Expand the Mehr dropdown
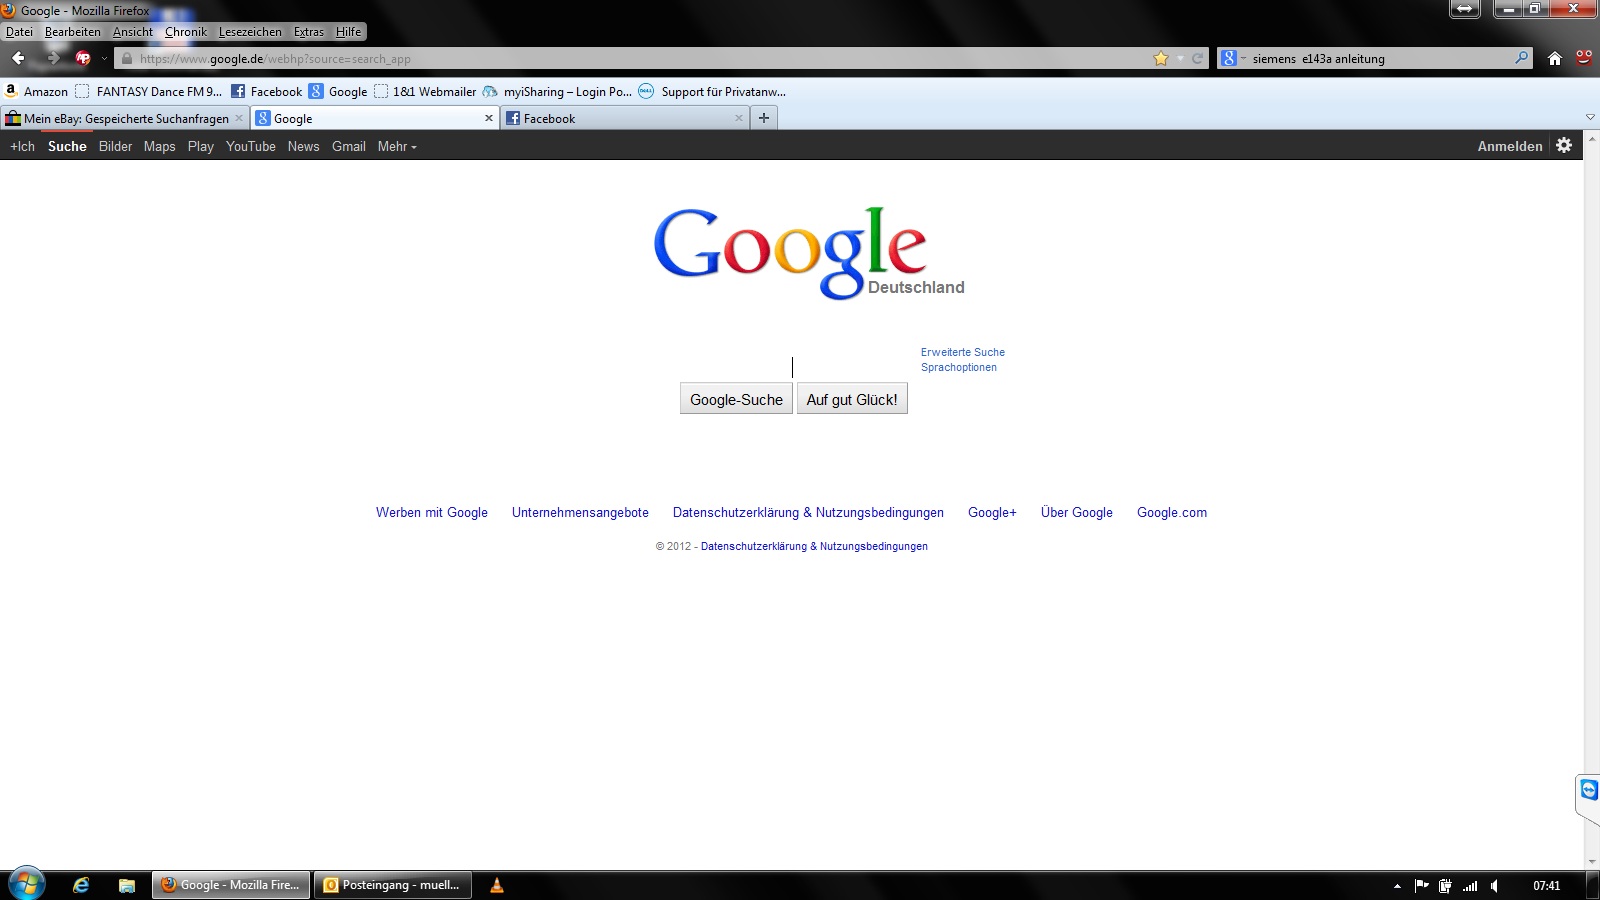The height and width of the screenshot is (900, 1600). [x=397, y=146]
